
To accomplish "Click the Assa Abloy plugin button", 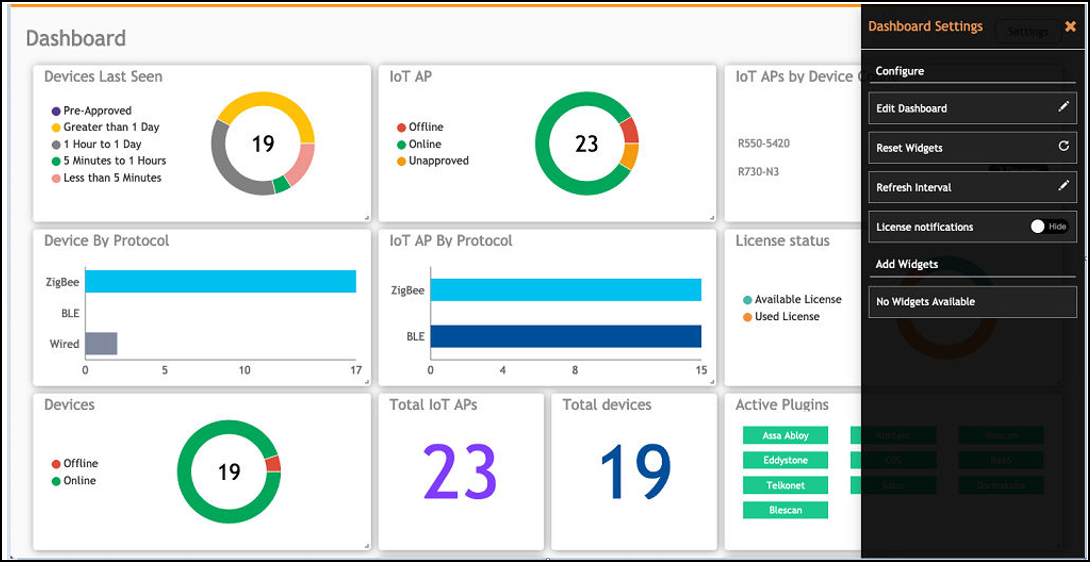I will coord(785,435).
